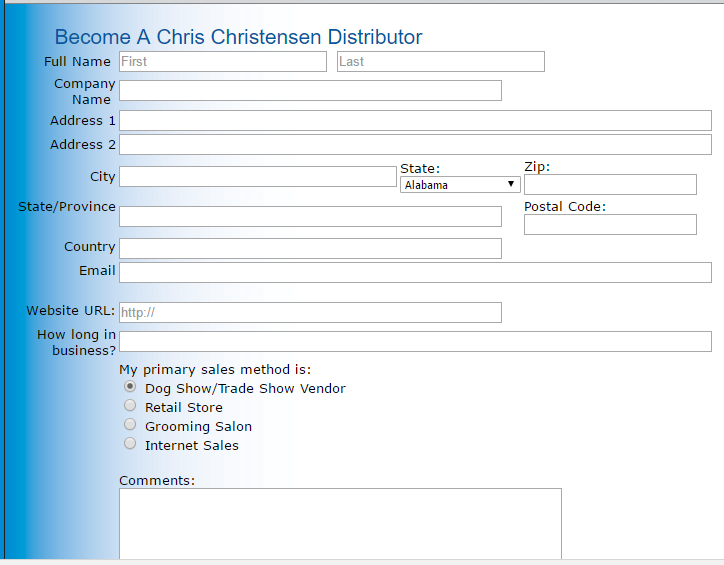Click the 'Company Name' label
This screenshot has height=565, width=724.
[x=84, y=91]
